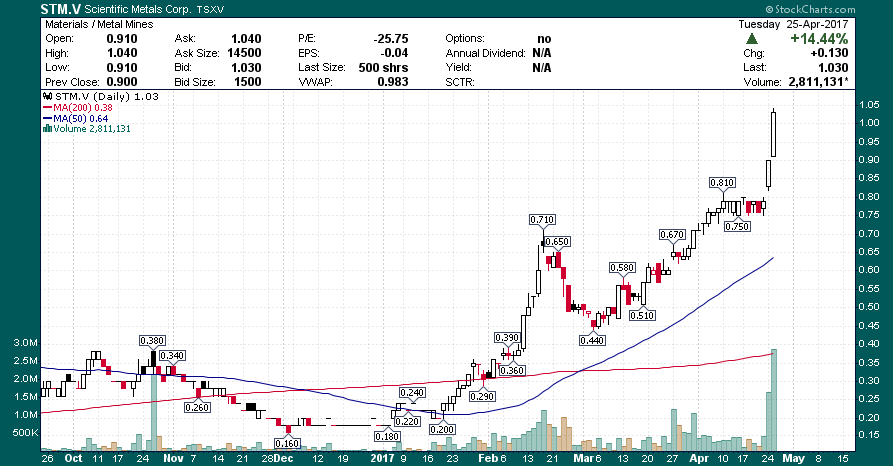Viewport: 893px width, 466px height.
Task: Click the 0.260 price callout
Action: coord(197,407)
